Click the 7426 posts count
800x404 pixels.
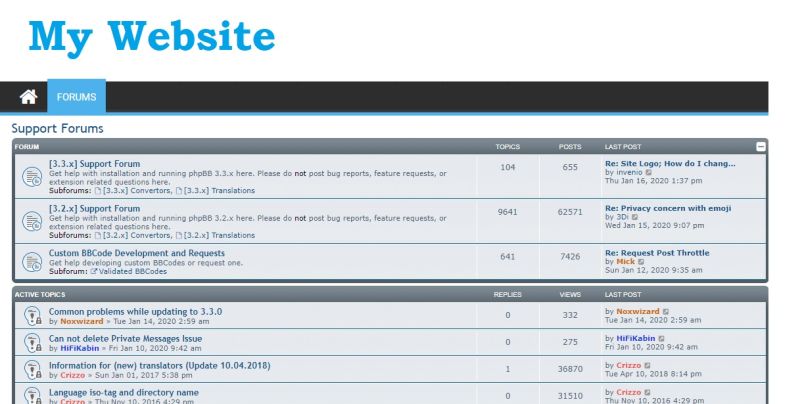(570, 257)
